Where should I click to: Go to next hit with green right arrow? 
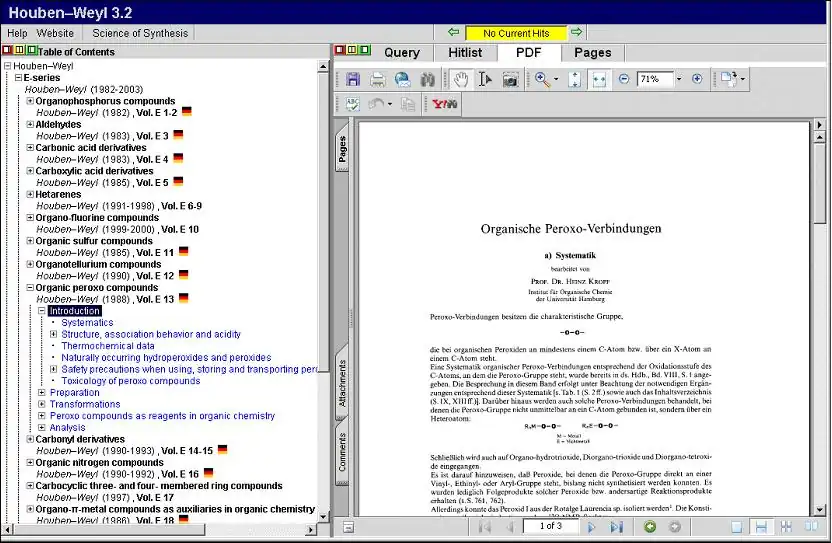click(x=576, y=33)
